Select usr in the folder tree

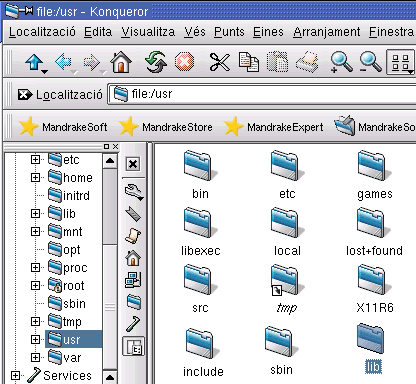(x=73, y=339)
